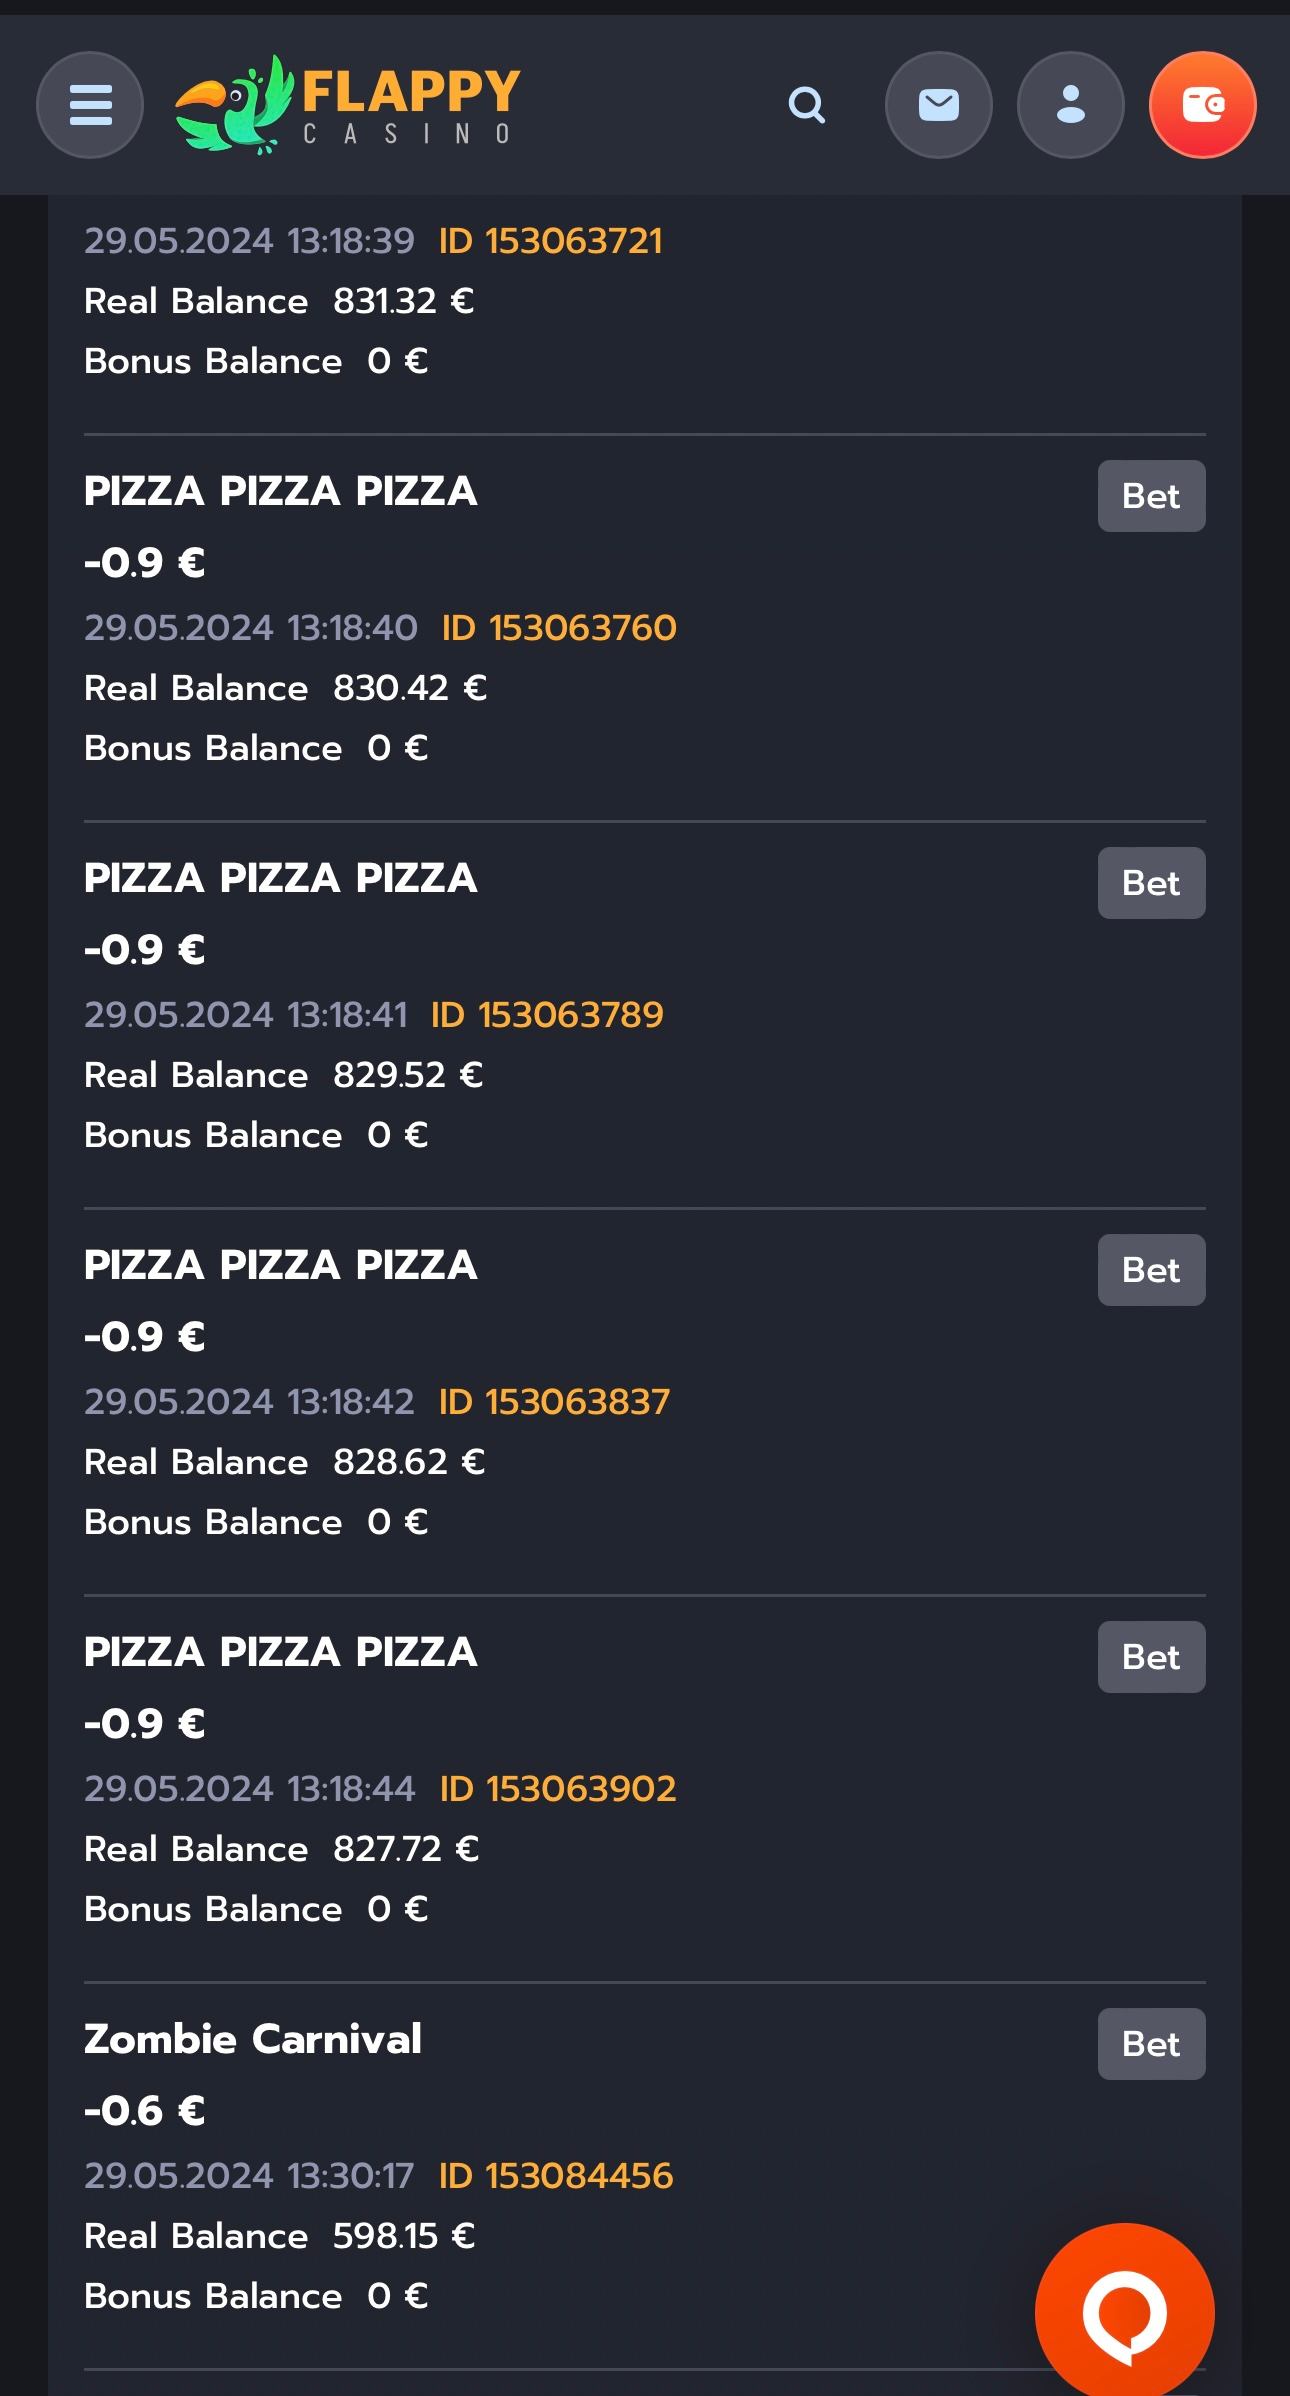
Task: Select transaction ID 153084456
Action: pyautogui.click(x=556, y=2176)
